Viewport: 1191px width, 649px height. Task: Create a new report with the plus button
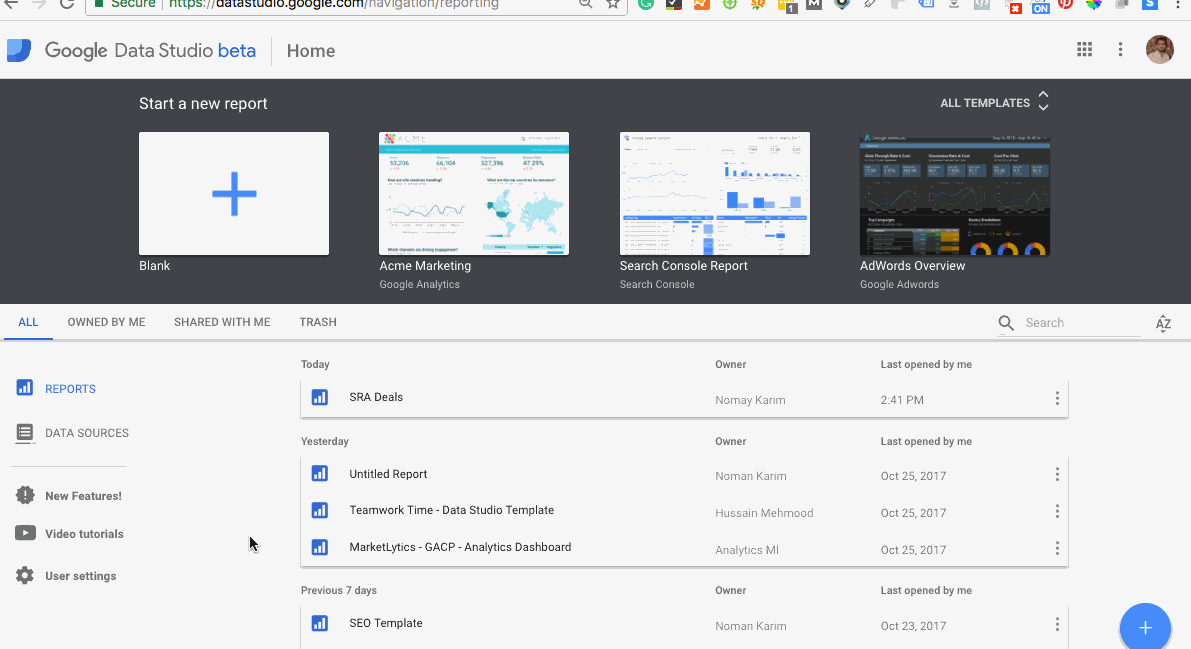(1144, 626)
